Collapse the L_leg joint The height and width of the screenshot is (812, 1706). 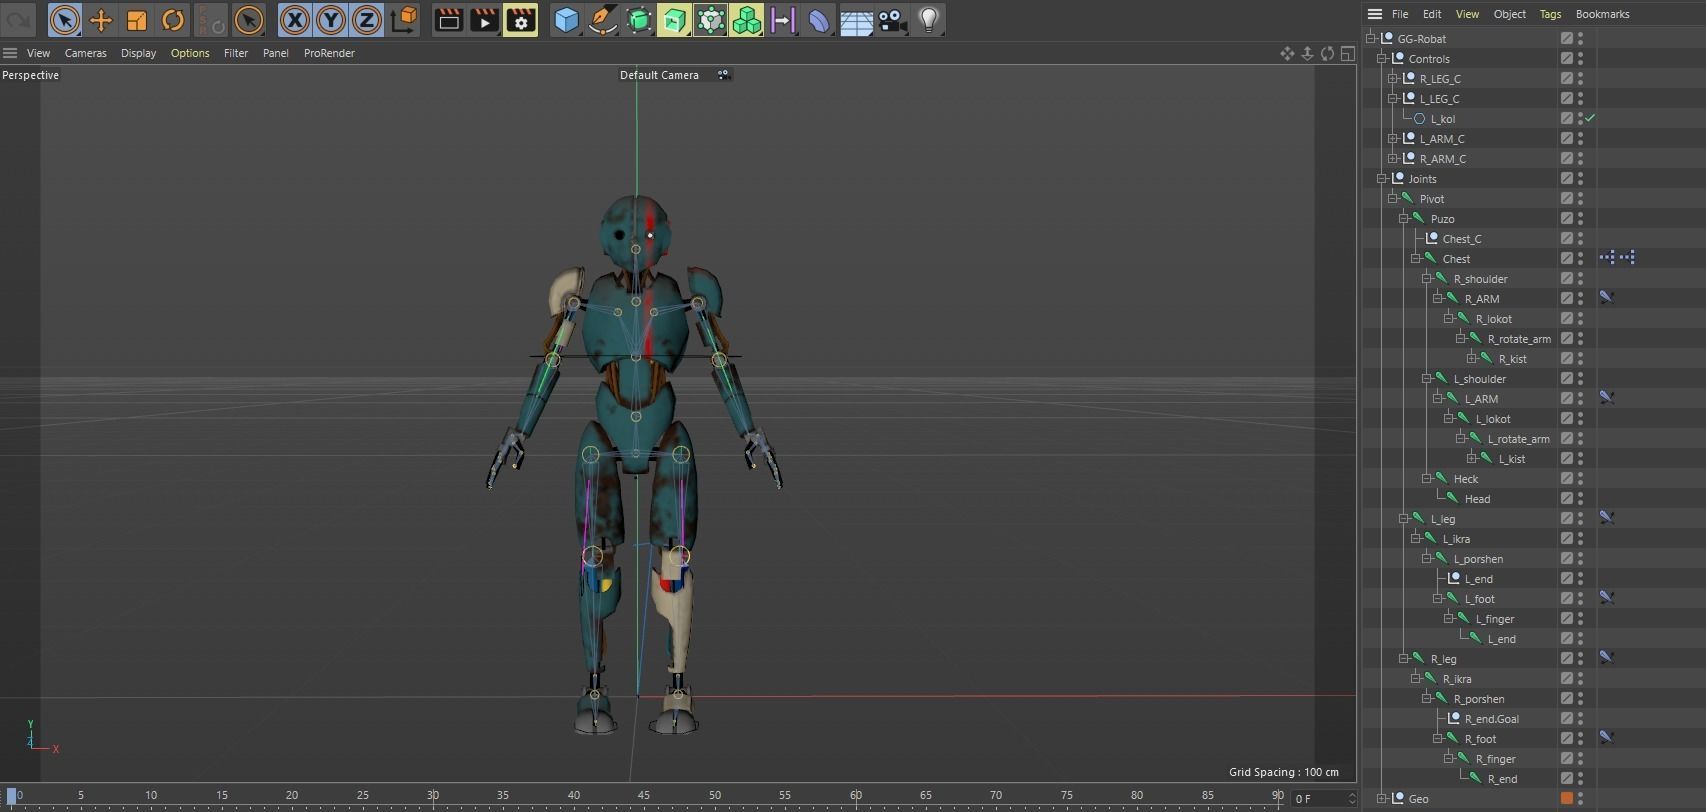[x=1404, y=519]
